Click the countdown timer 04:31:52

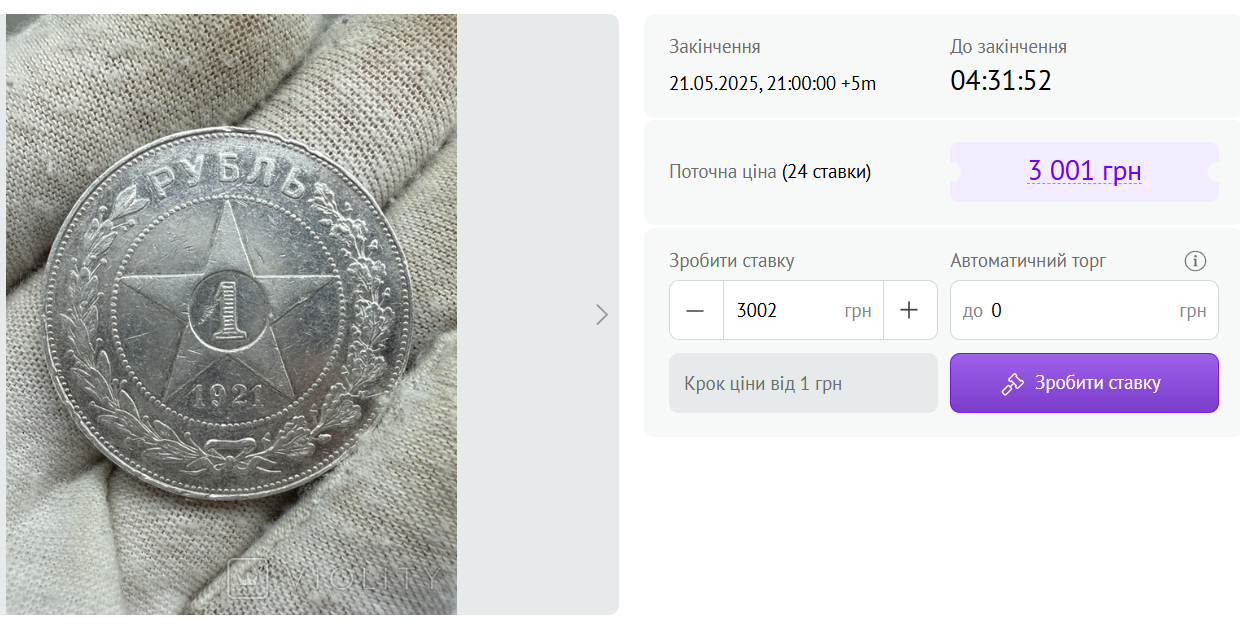[999, 80]
